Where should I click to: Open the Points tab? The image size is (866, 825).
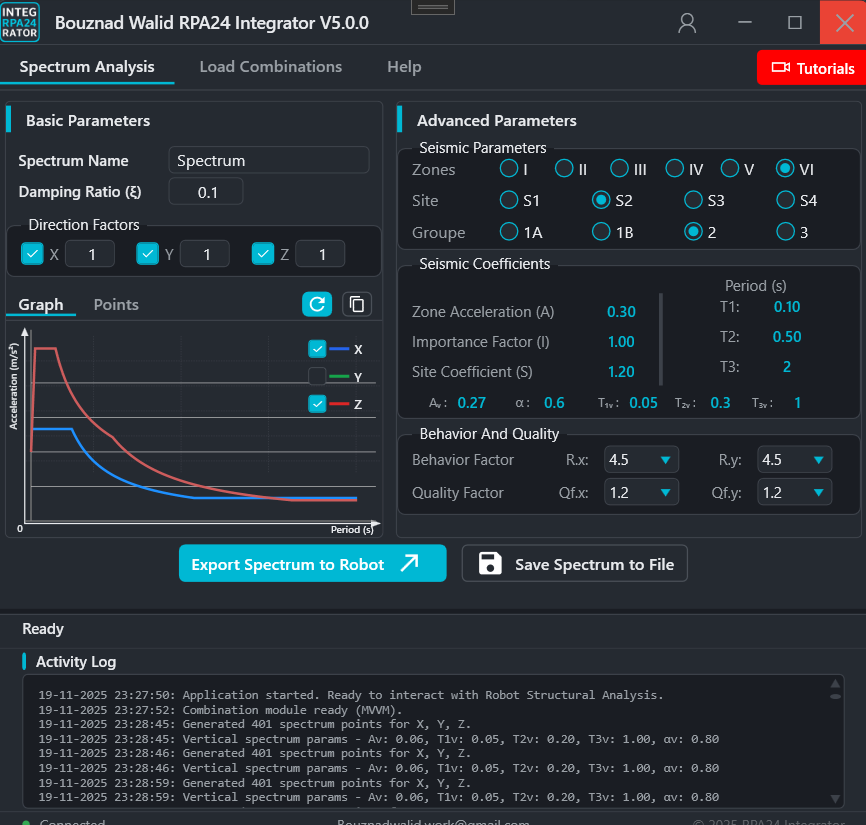pos(116,304)
